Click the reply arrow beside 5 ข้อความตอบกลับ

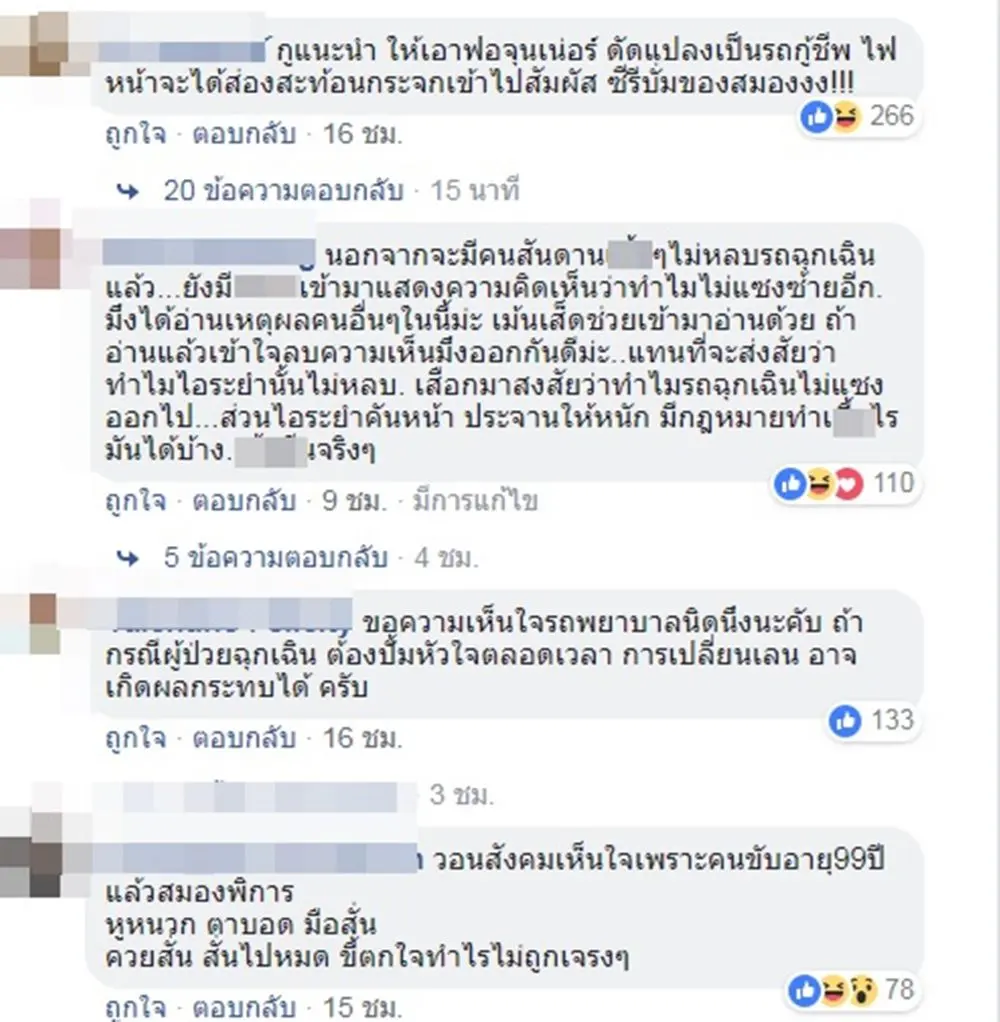point(128,559)
